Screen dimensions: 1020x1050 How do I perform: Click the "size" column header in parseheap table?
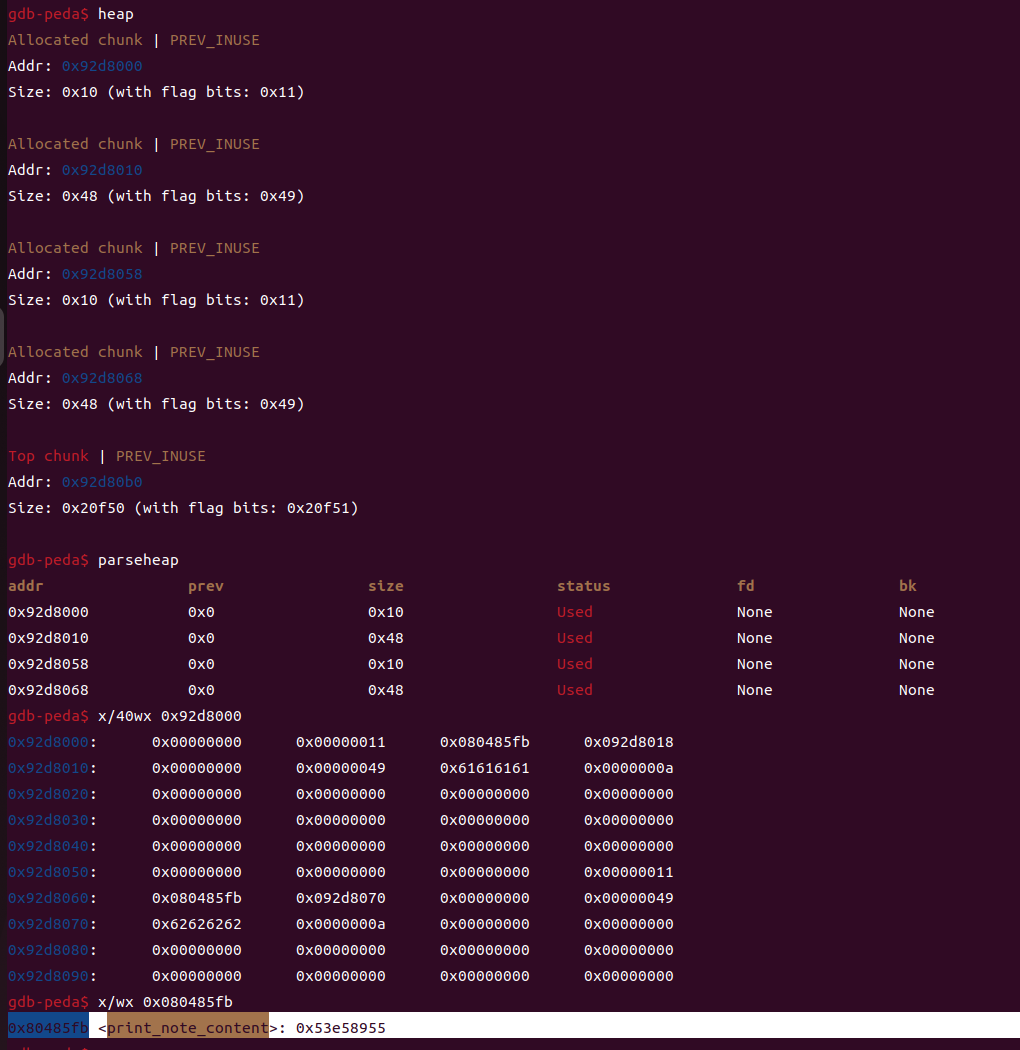385,586
